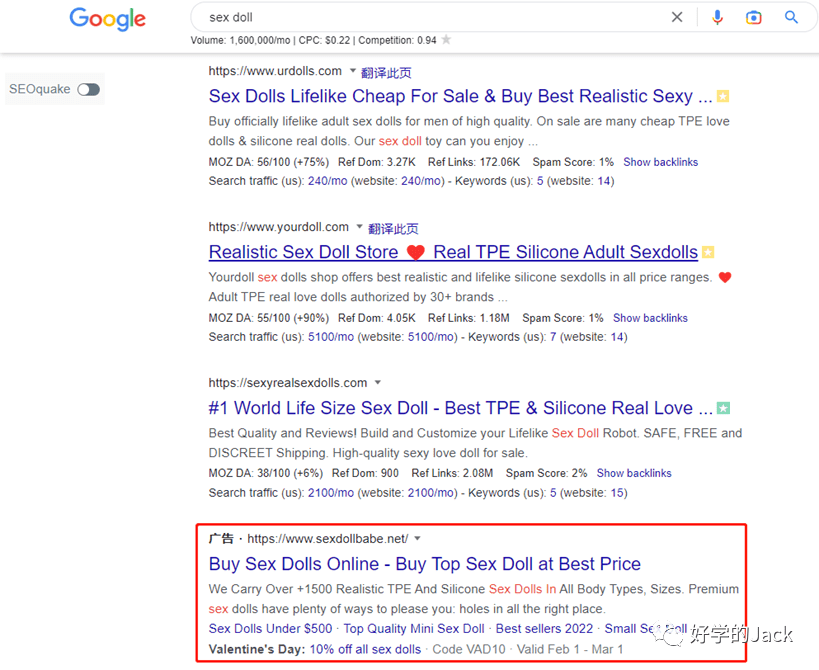The width and height of the screenshot is (819, 670).
Task: Expand dropdown arrow next to sexyrealsexdolls.com URL
Action: coord(378,382)
